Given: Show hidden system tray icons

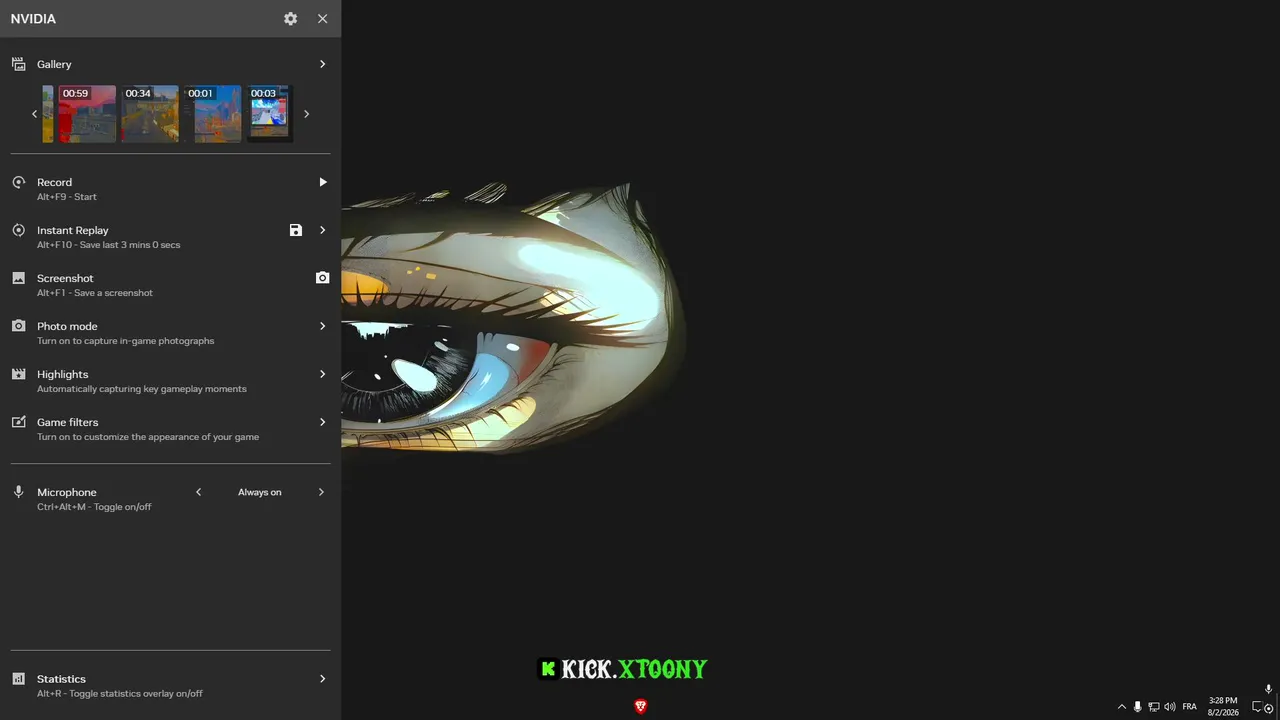Looking at the screenshot, I should click(1122, 707).
